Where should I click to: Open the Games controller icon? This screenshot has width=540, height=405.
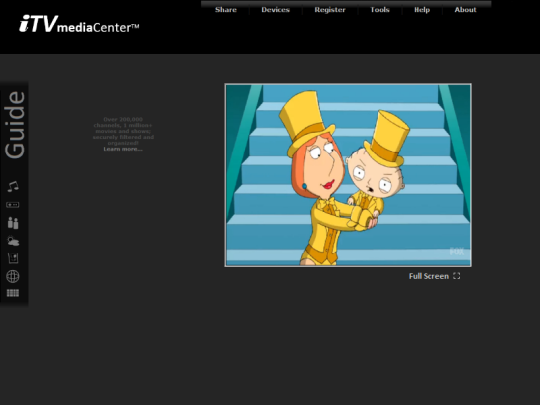[x=13, y=205]
